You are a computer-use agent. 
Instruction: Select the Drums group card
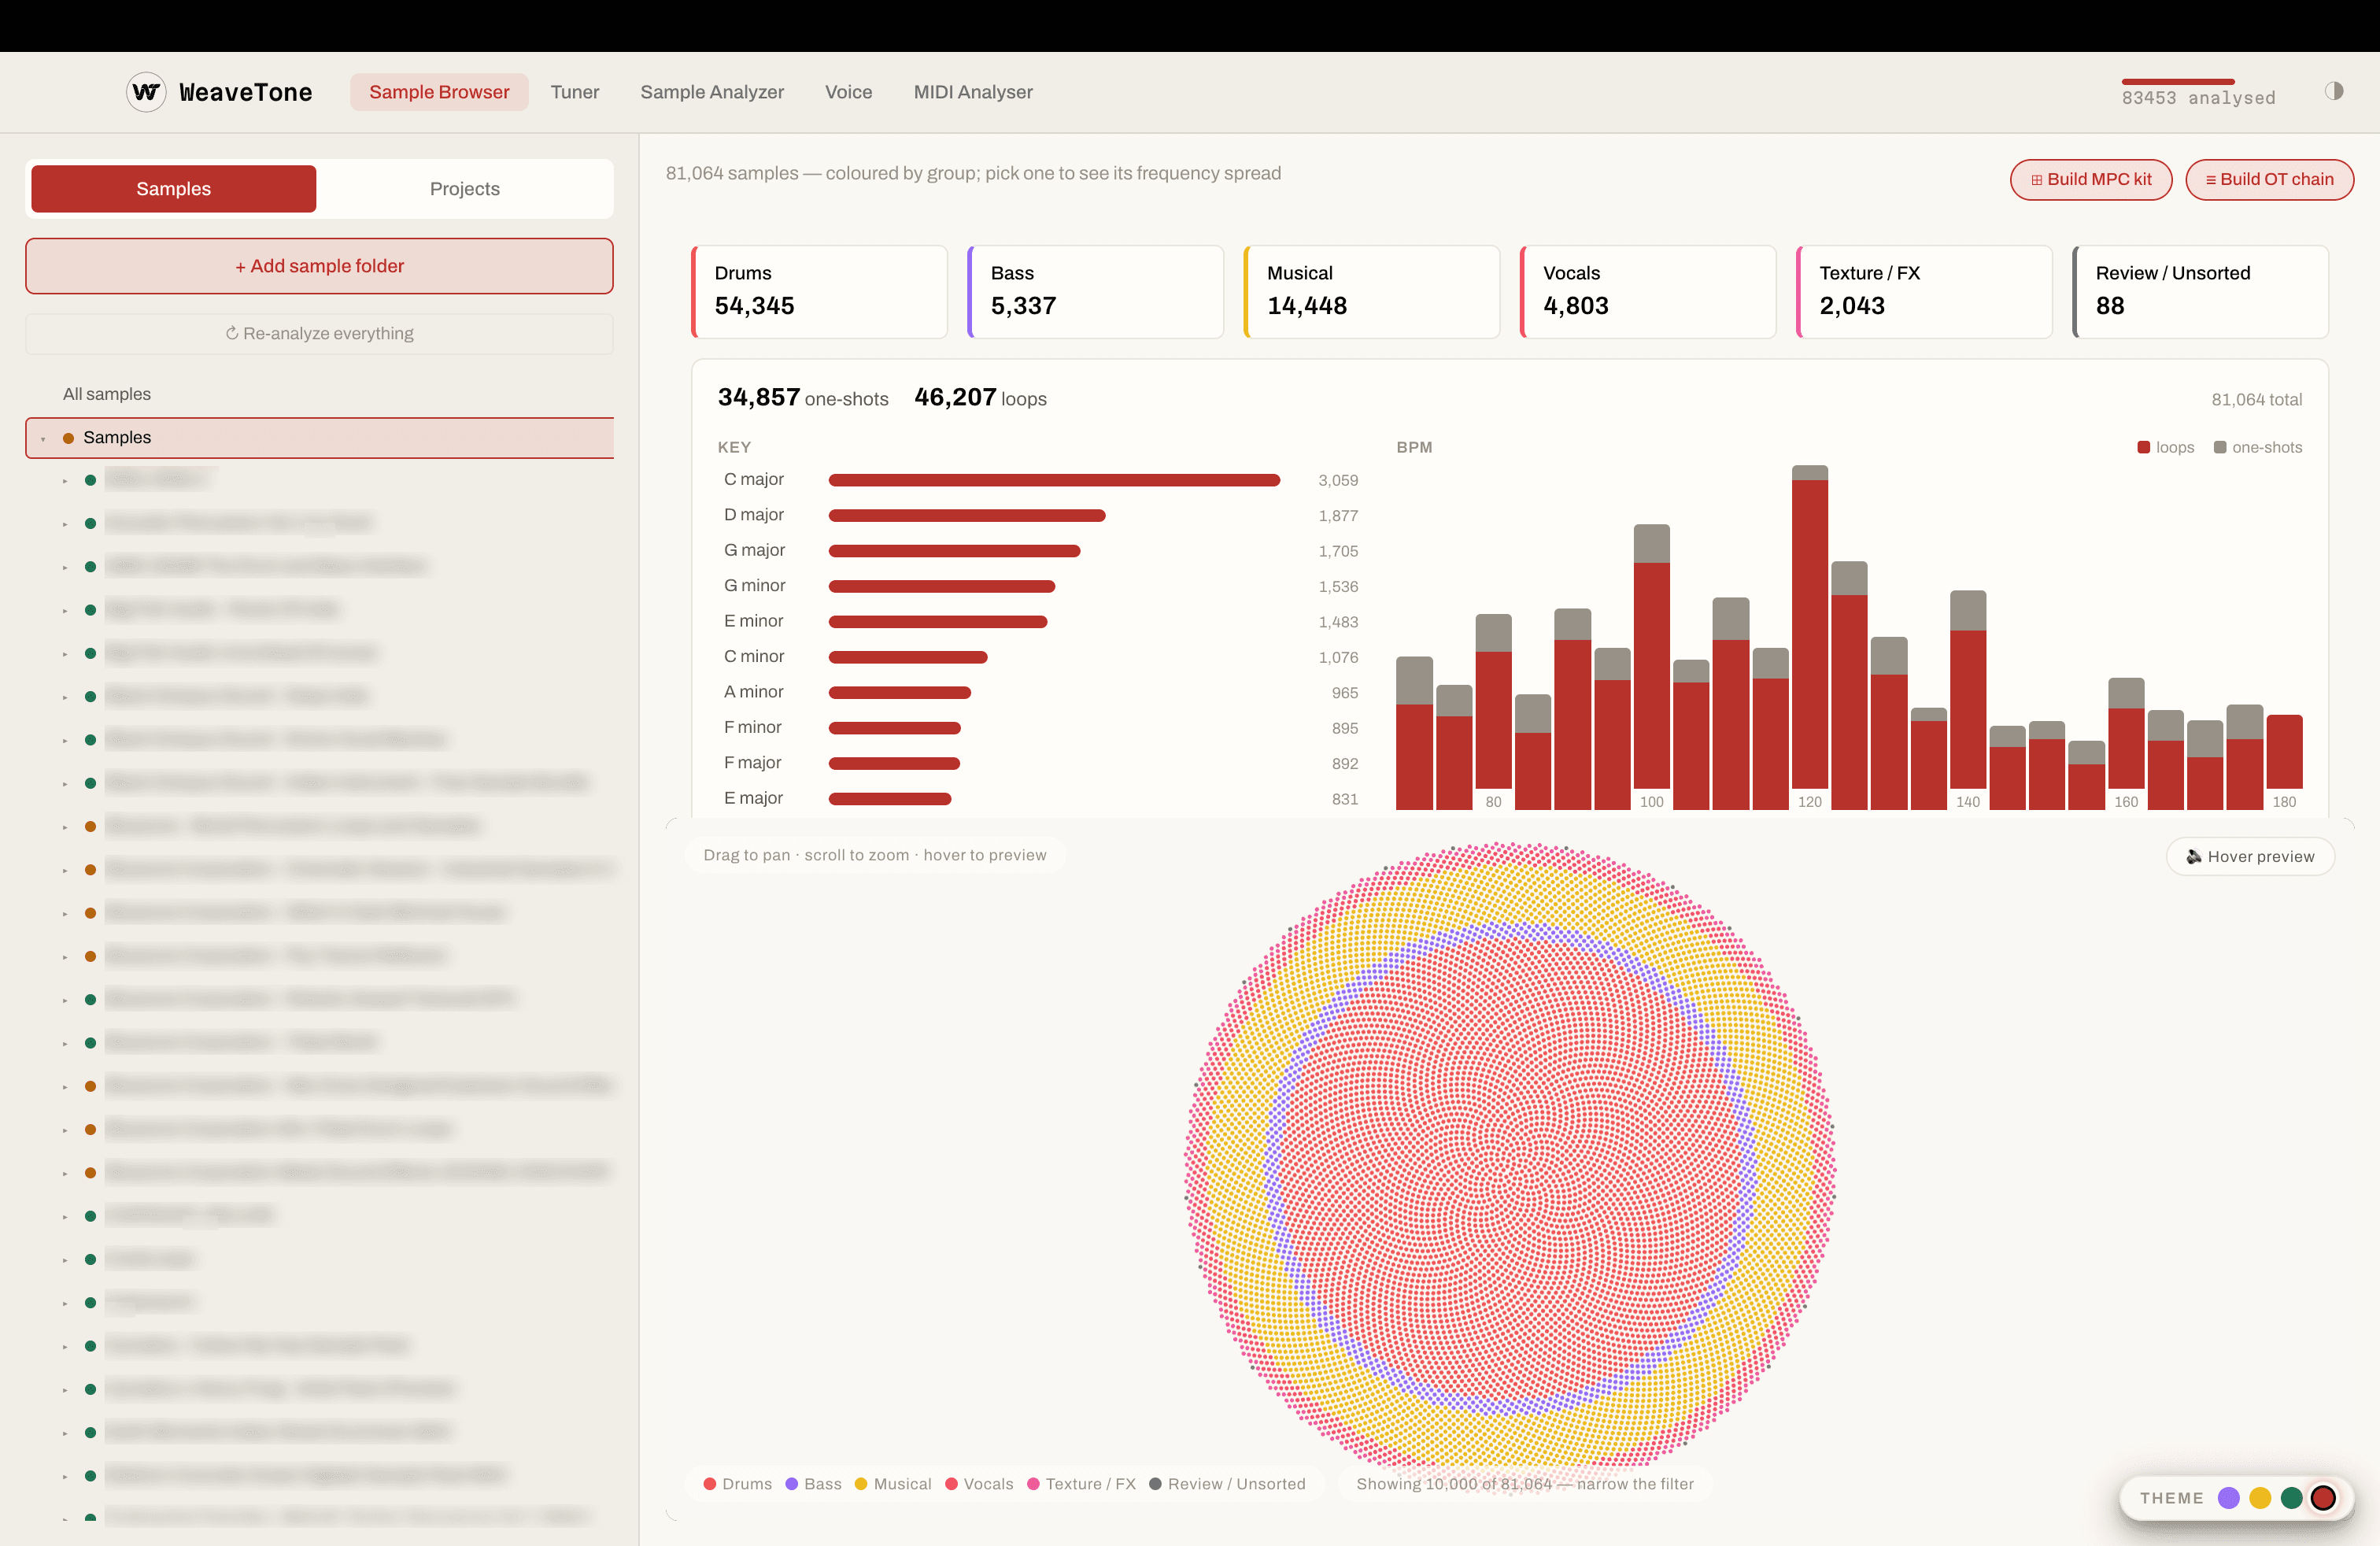pos(819,292)
